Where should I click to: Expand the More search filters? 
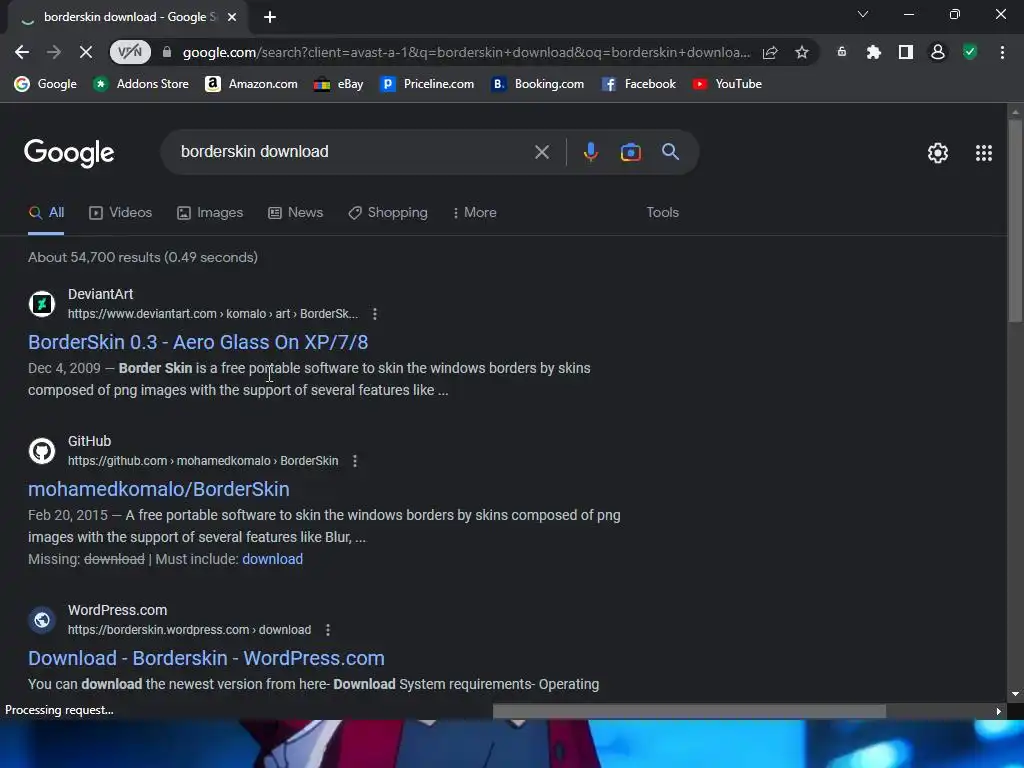tap(474, 213)
